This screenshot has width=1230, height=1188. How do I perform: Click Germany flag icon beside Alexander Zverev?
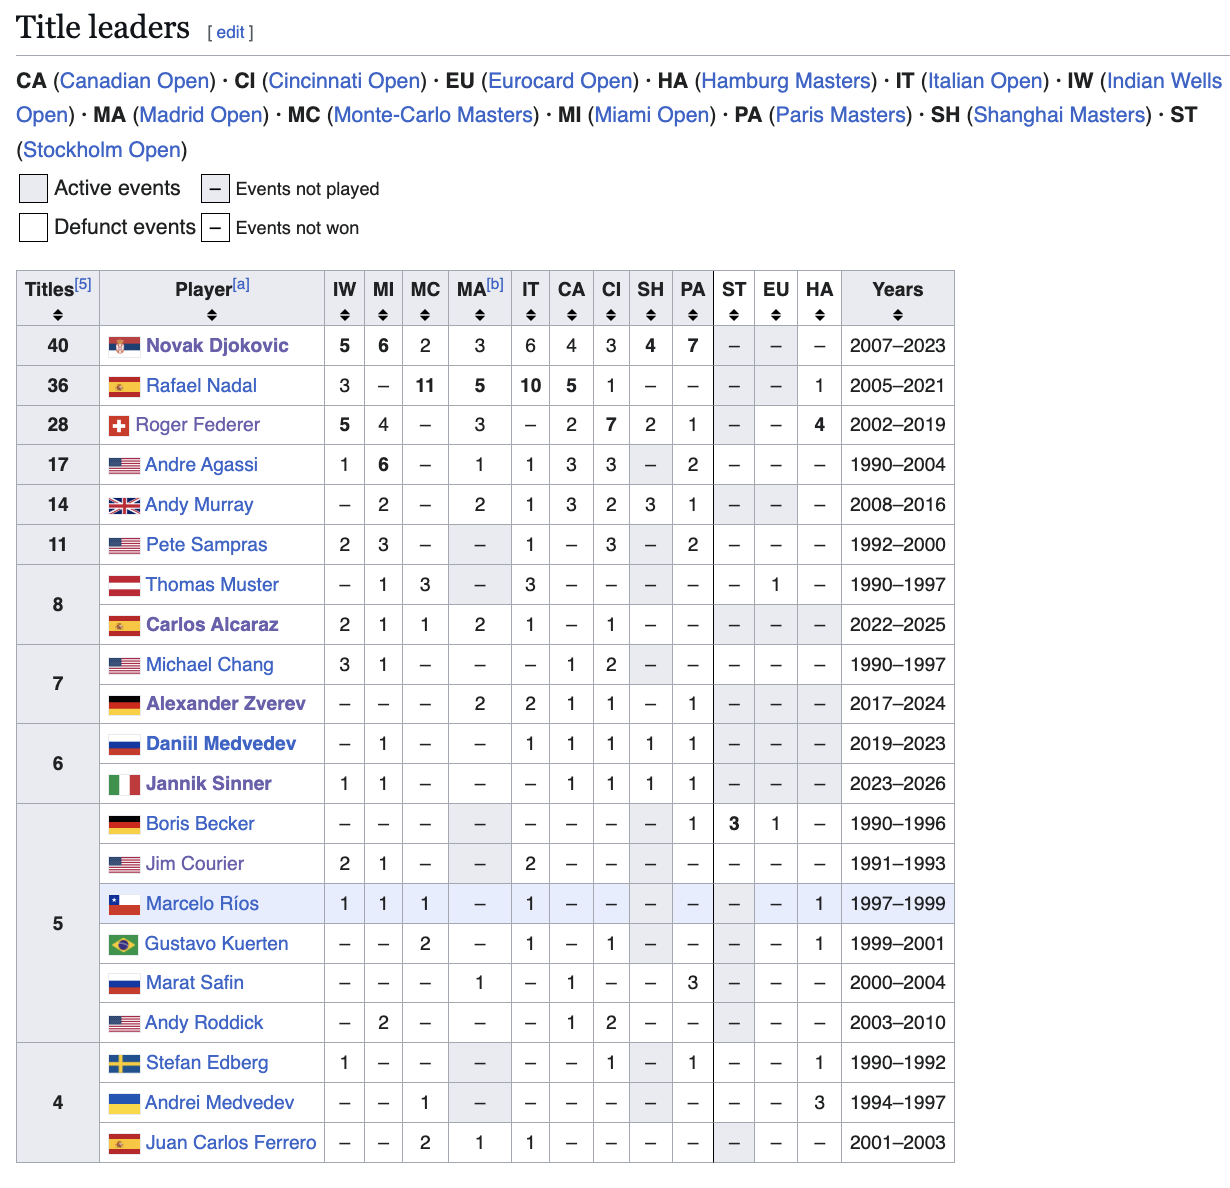click(124, 704)
